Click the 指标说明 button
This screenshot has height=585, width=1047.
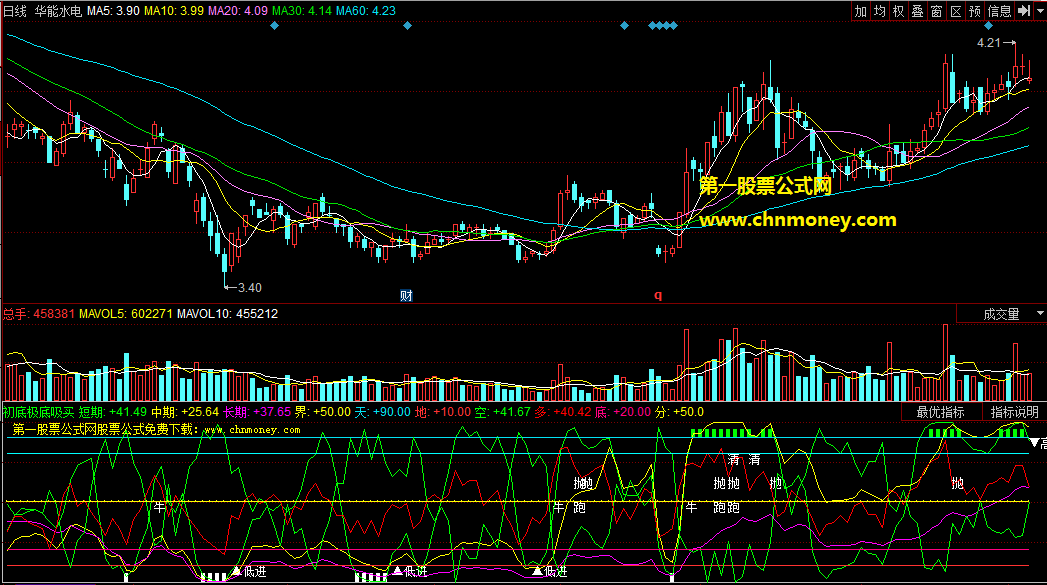(x=1014, y=412)
